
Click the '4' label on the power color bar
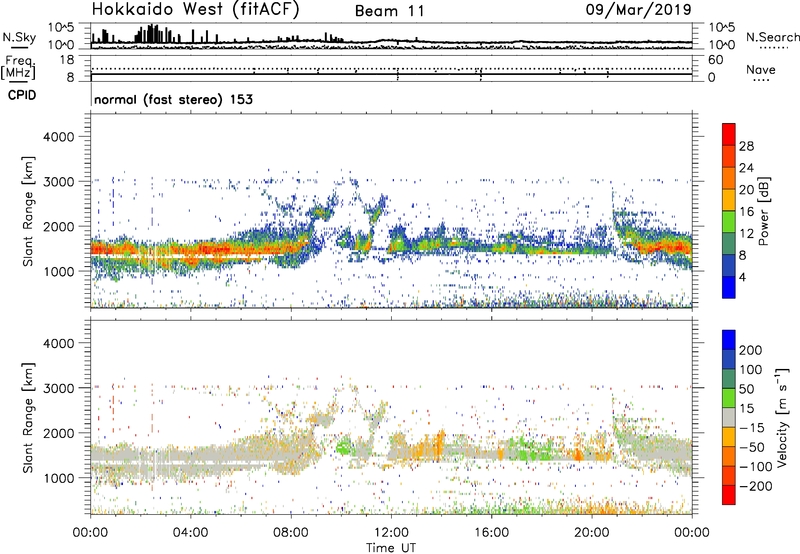[743, 277]
